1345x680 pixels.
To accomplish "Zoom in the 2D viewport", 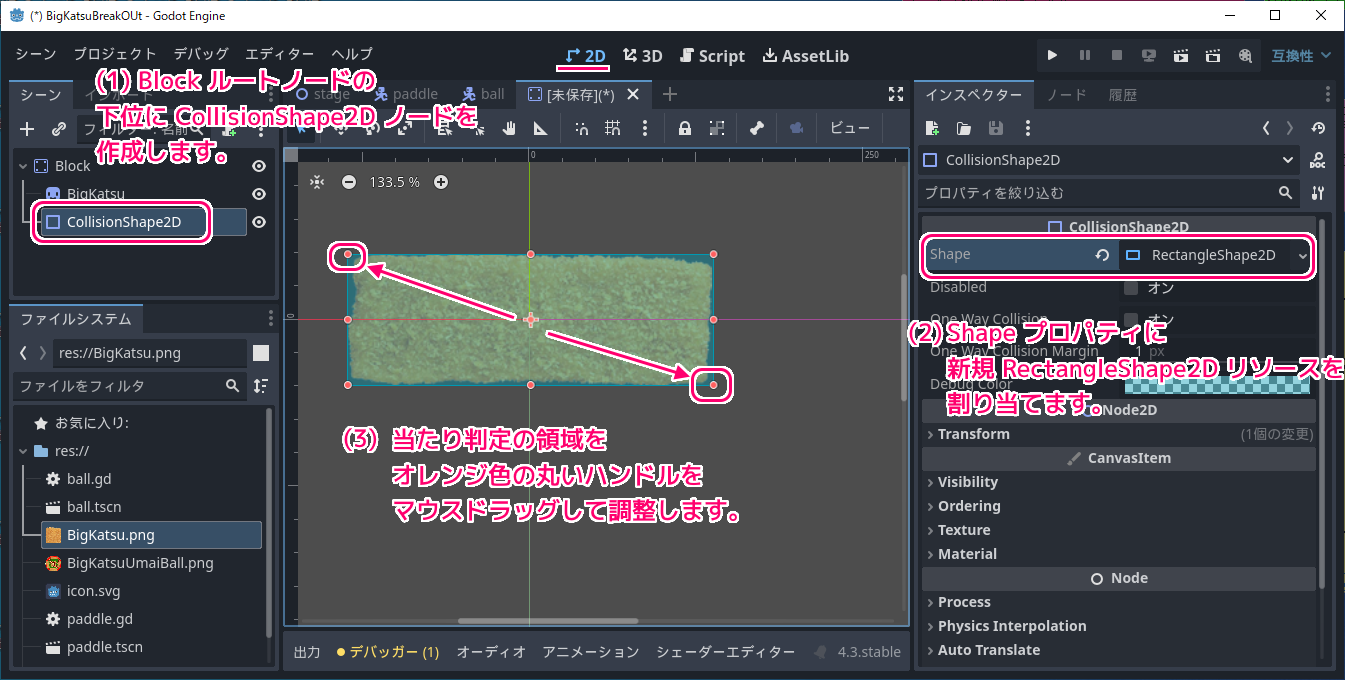I will pos(441,182).
